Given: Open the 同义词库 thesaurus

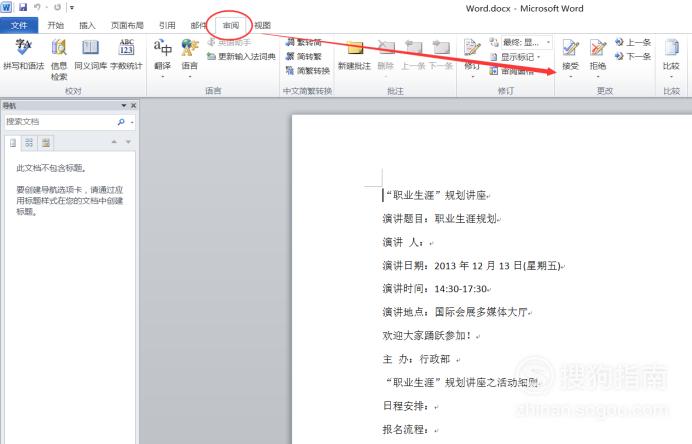Looking at the screenshot, I should pyautogui.click(x=90, y=55).
